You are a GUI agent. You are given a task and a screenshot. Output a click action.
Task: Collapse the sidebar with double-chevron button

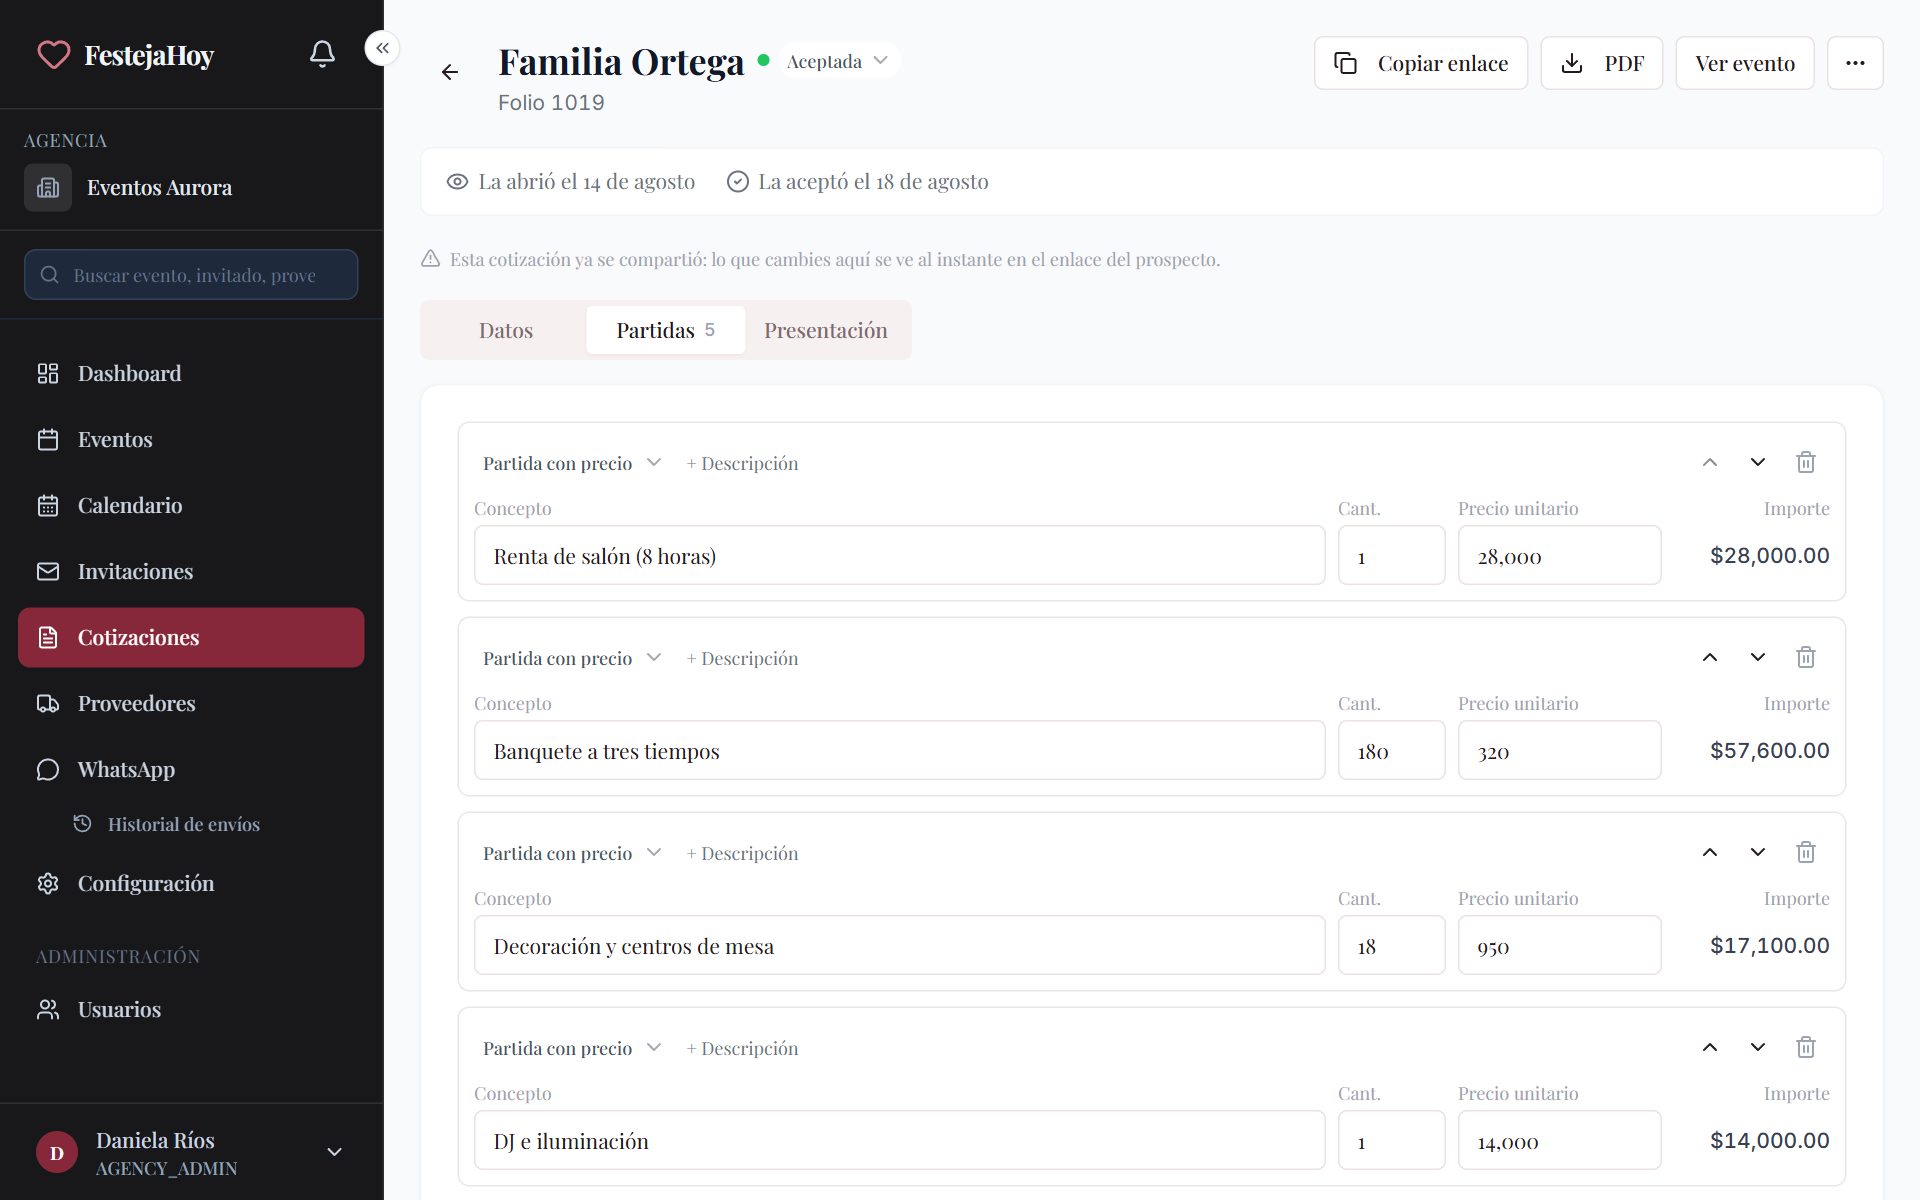tap(382, 48)
